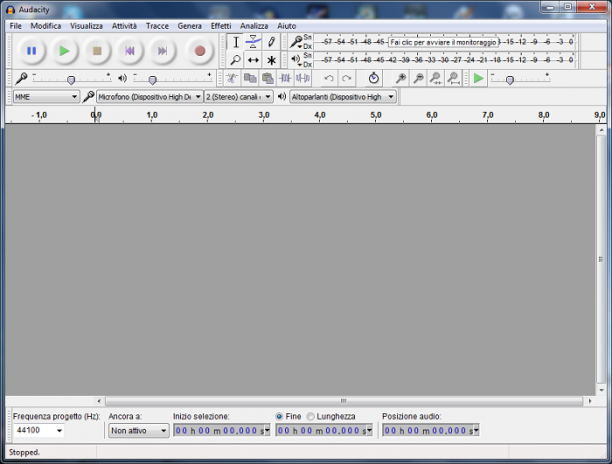Click the vertical scrollbar up arrow
Viewport: 612px width, 464px height.
pyautogui.click(x=601, y=130)
